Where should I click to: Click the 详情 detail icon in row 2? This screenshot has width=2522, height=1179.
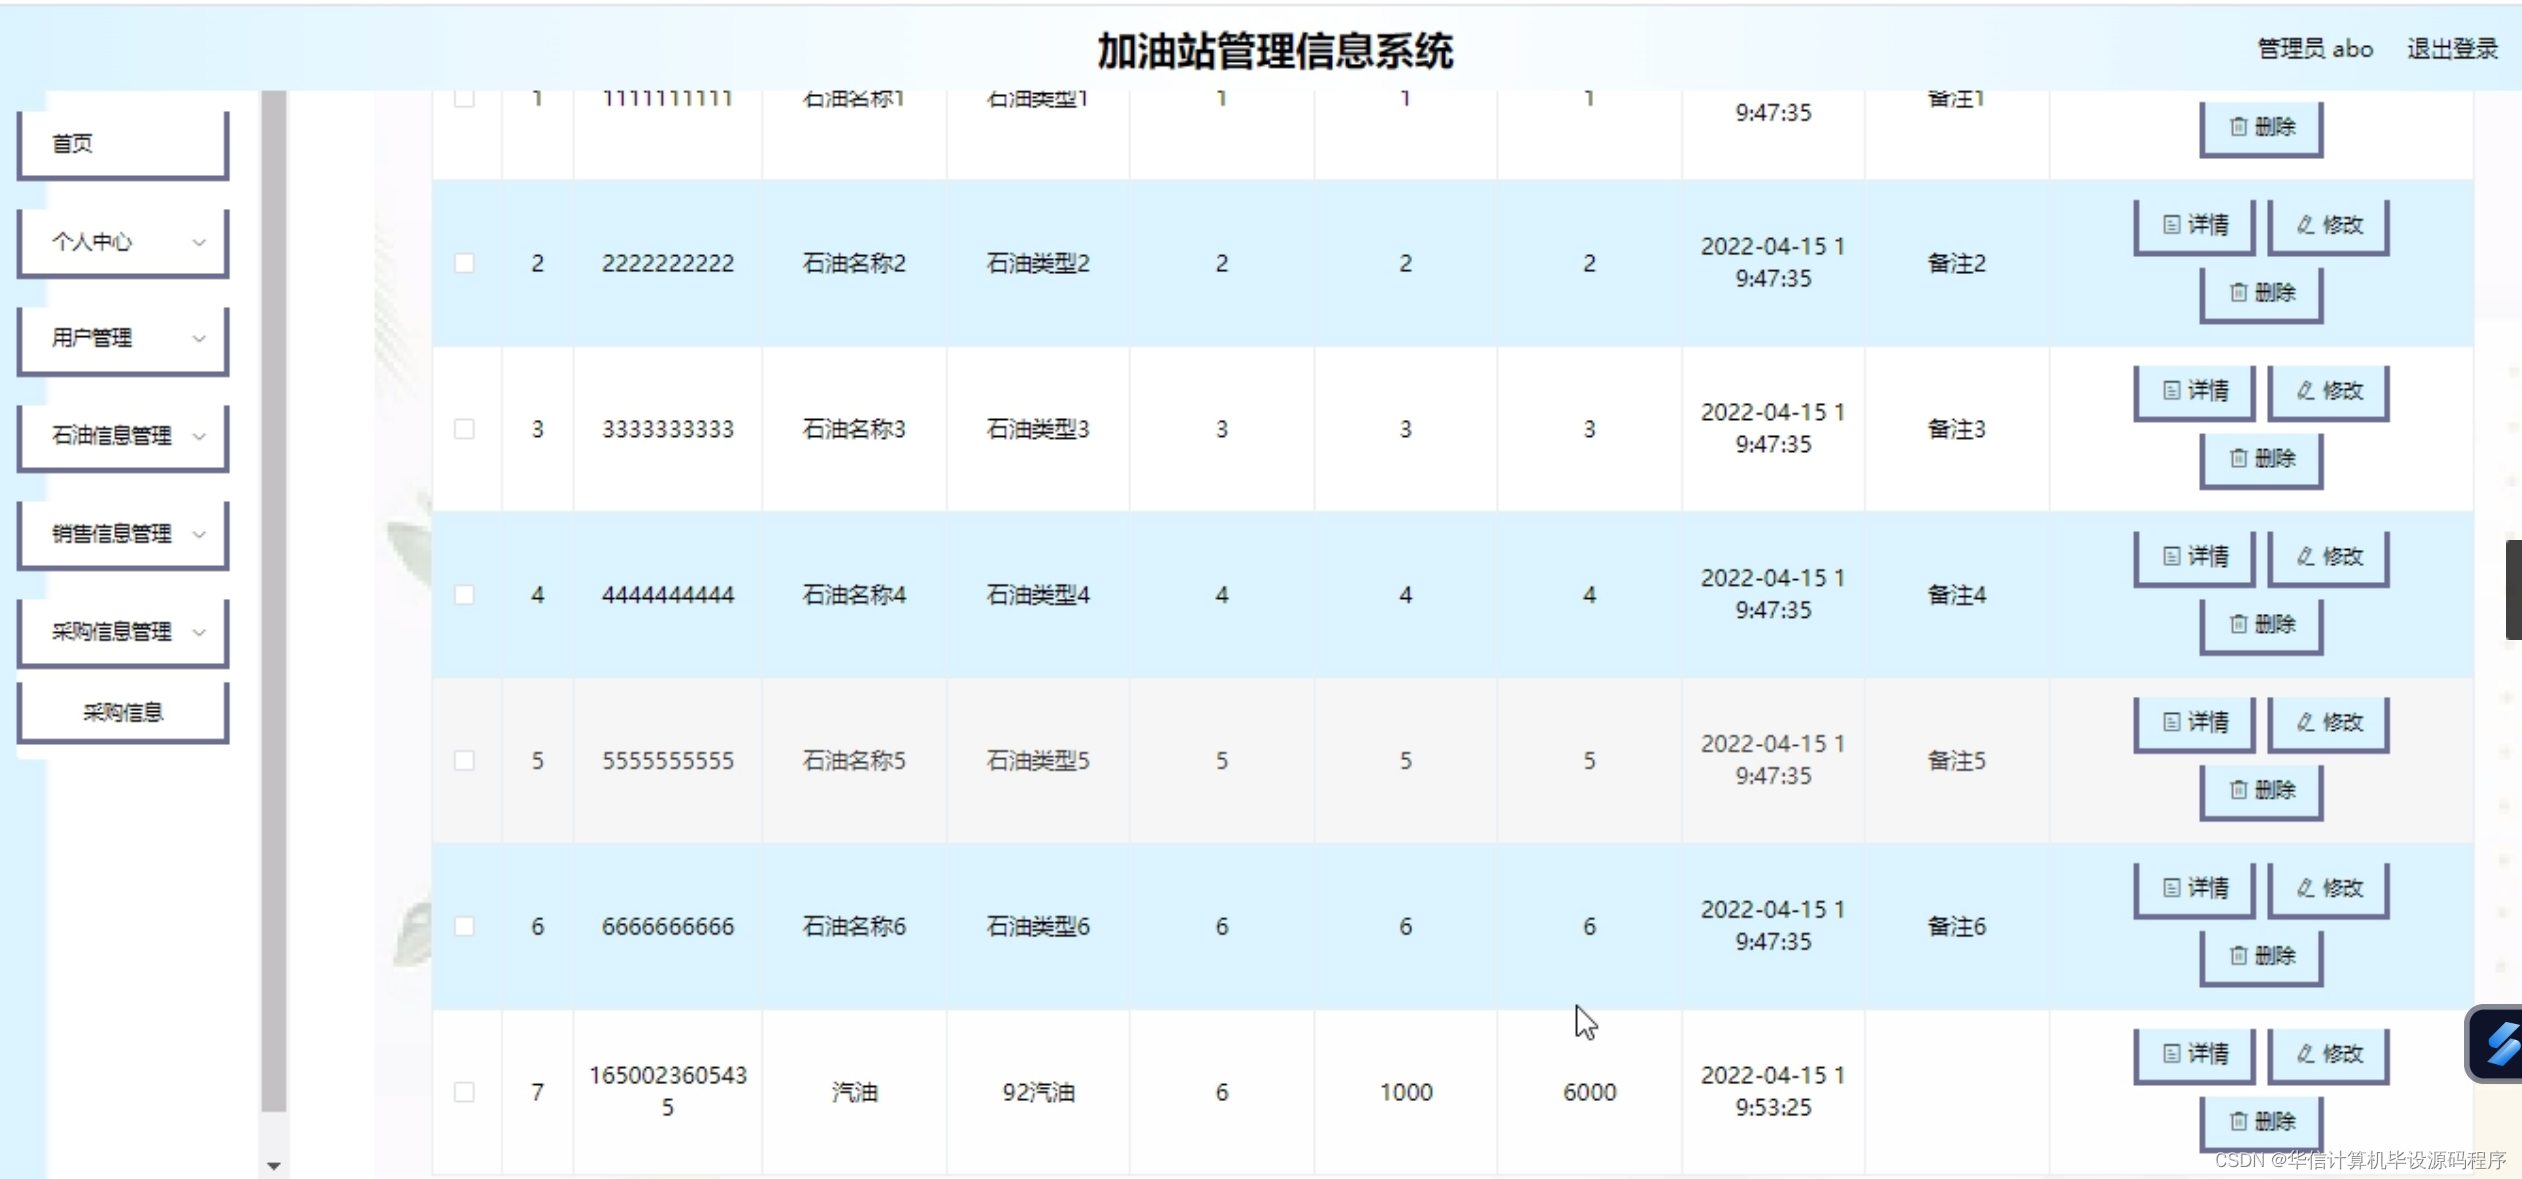2171,225
